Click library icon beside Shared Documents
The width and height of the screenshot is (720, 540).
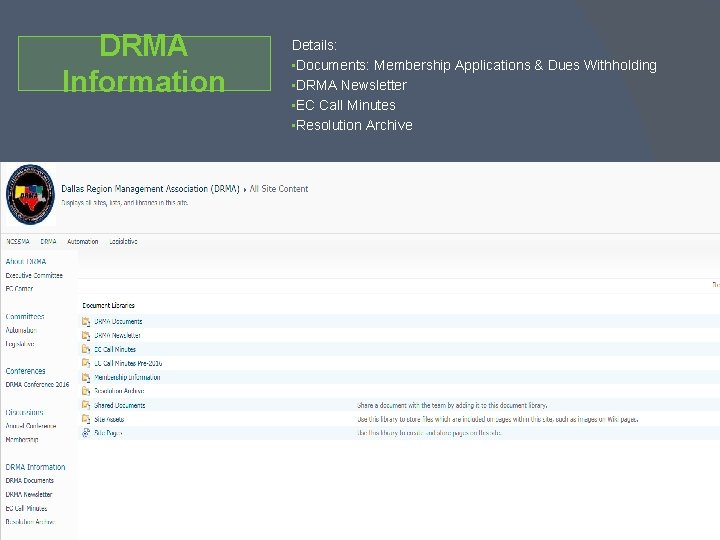(x=86, y=405)
